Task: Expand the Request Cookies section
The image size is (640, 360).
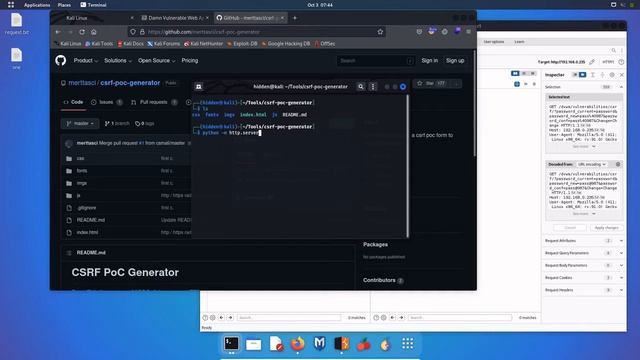Action: [584, 278]
